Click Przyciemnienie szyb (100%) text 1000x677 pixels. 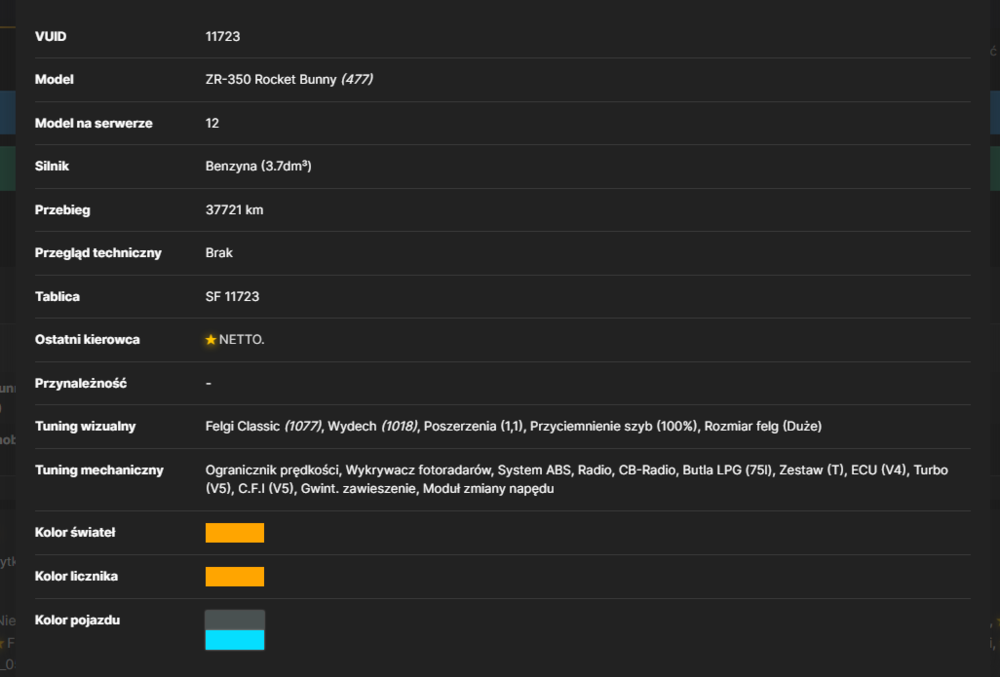[x=614, y=426]
